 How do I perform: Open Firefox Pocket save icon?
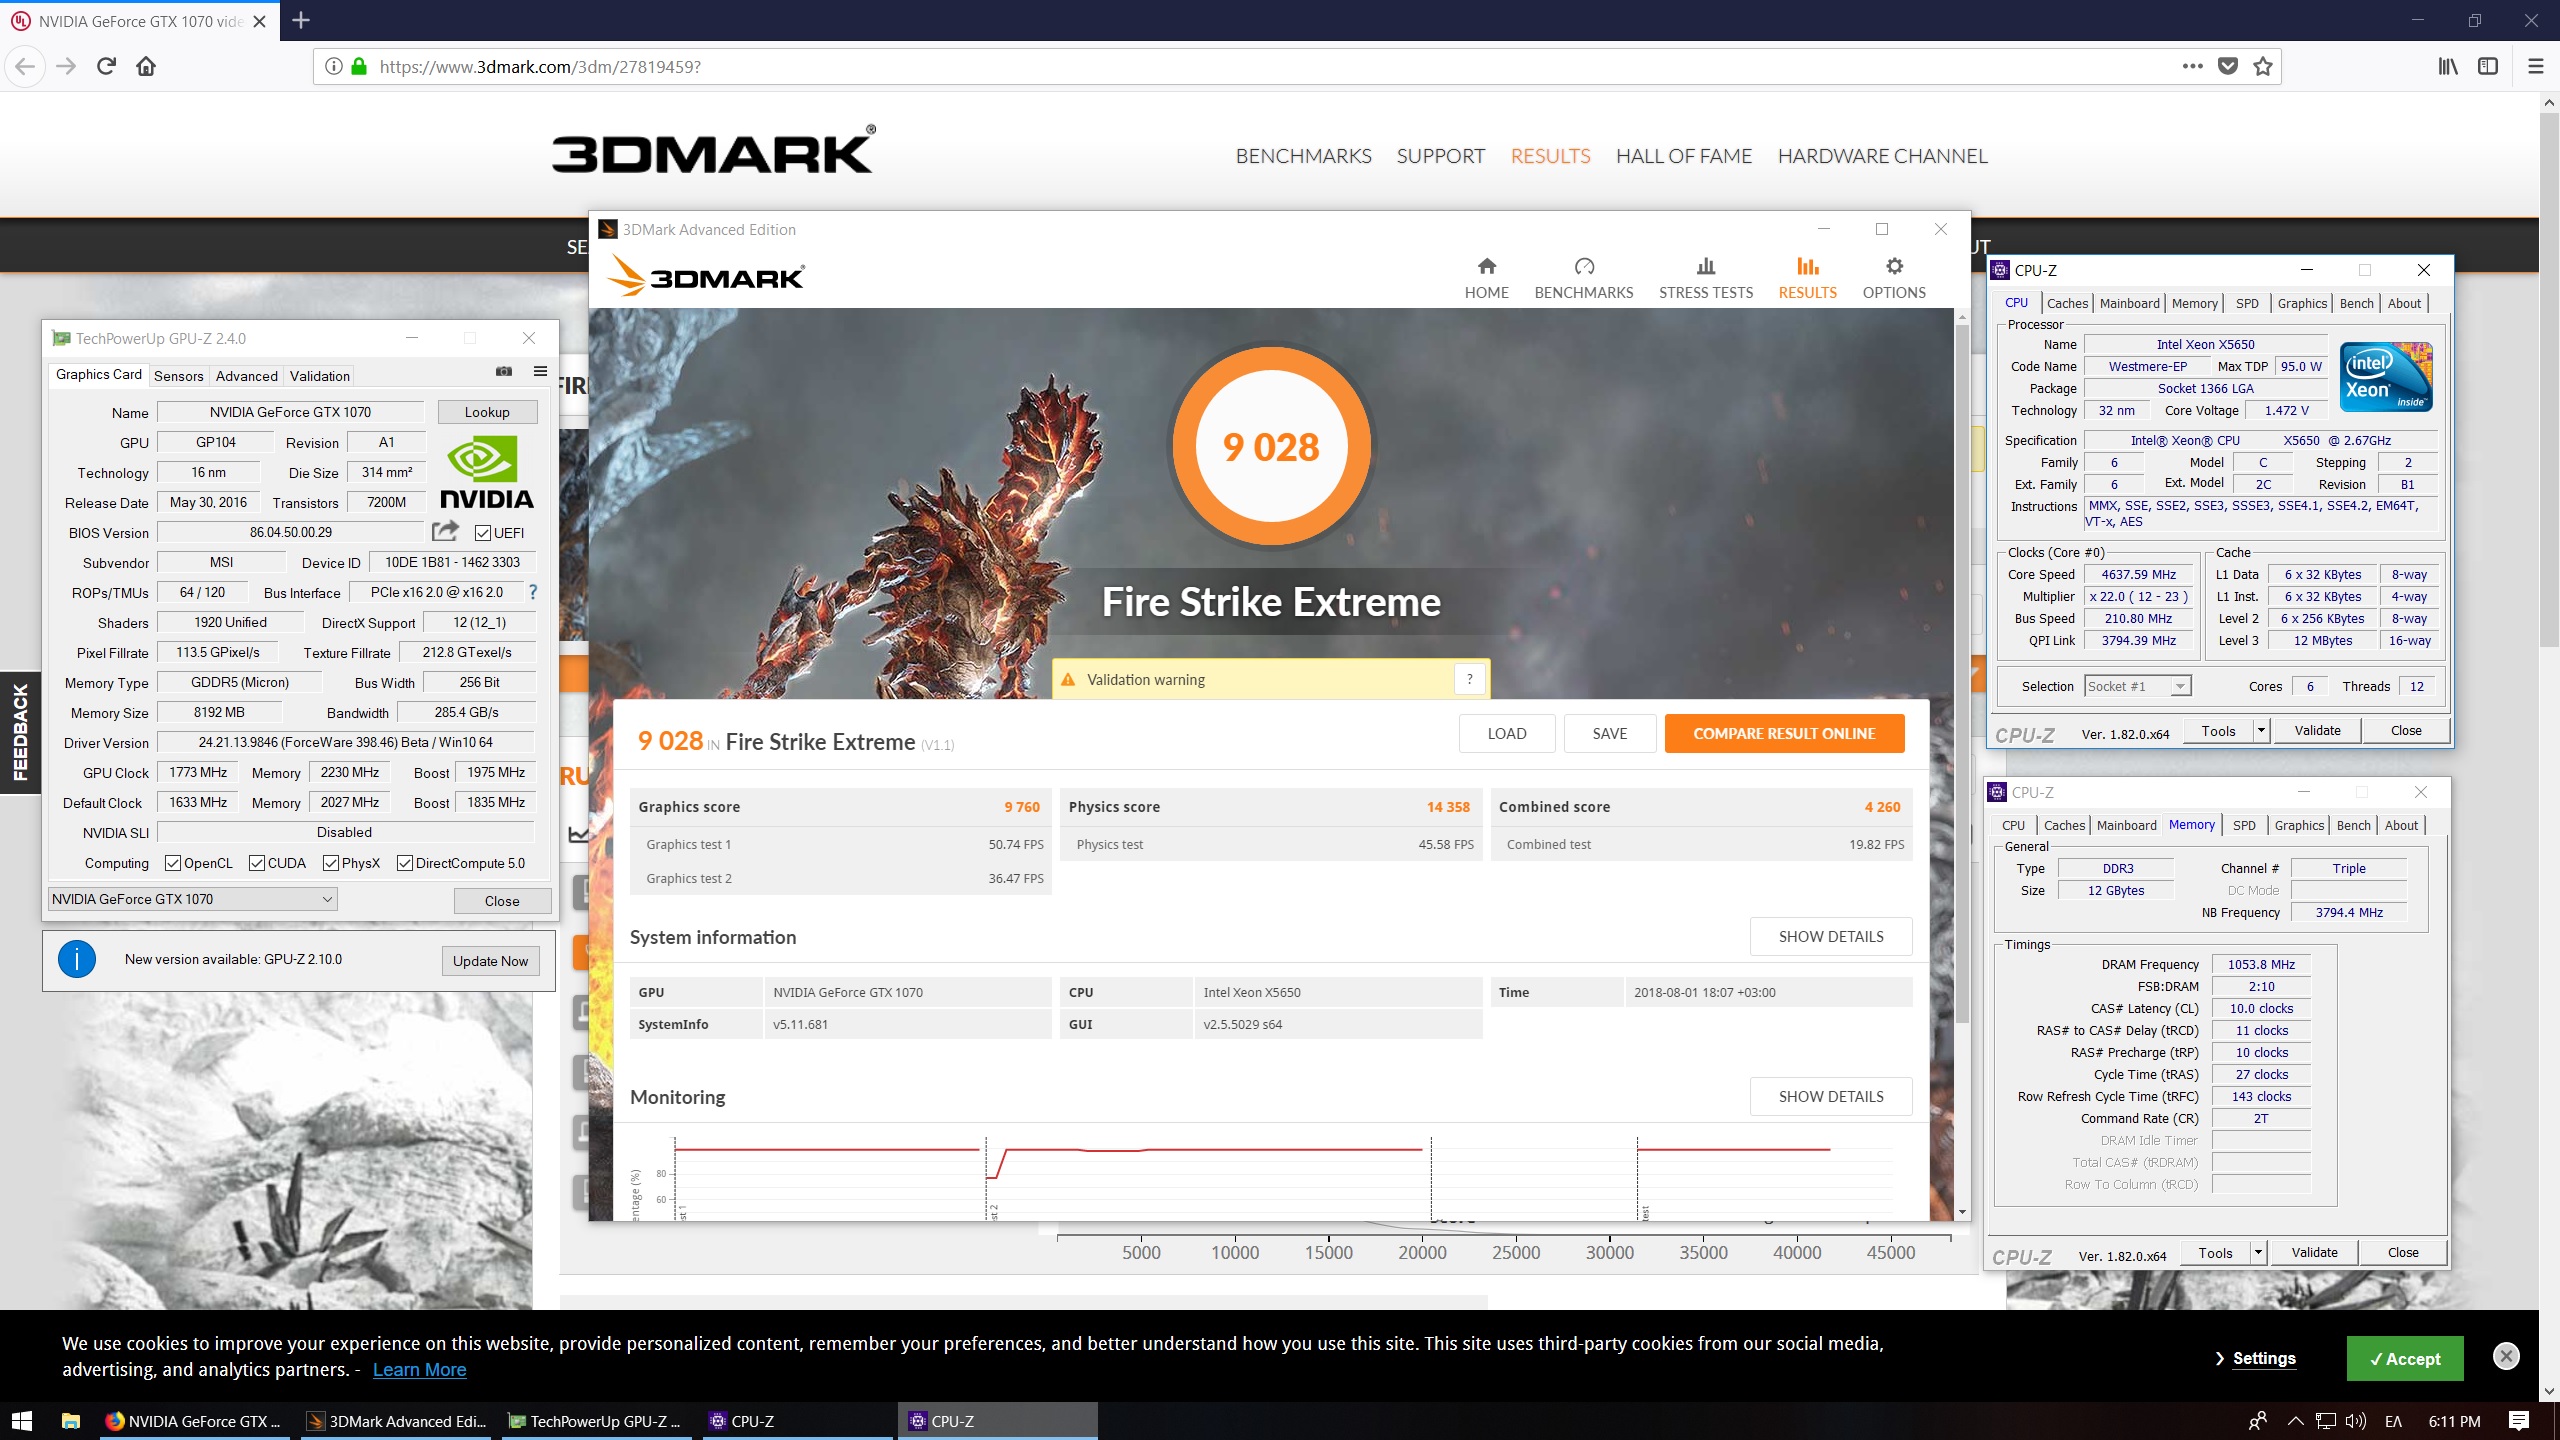(x=2228, y=66)
